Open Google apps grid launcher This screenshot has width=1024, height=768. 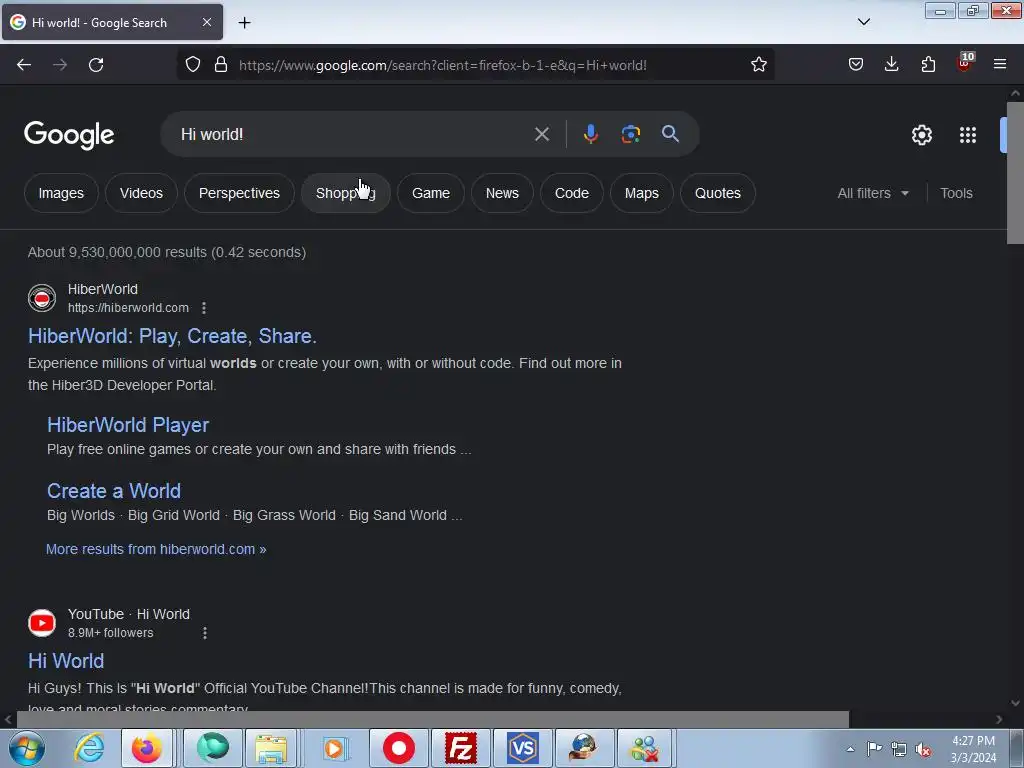968,135
